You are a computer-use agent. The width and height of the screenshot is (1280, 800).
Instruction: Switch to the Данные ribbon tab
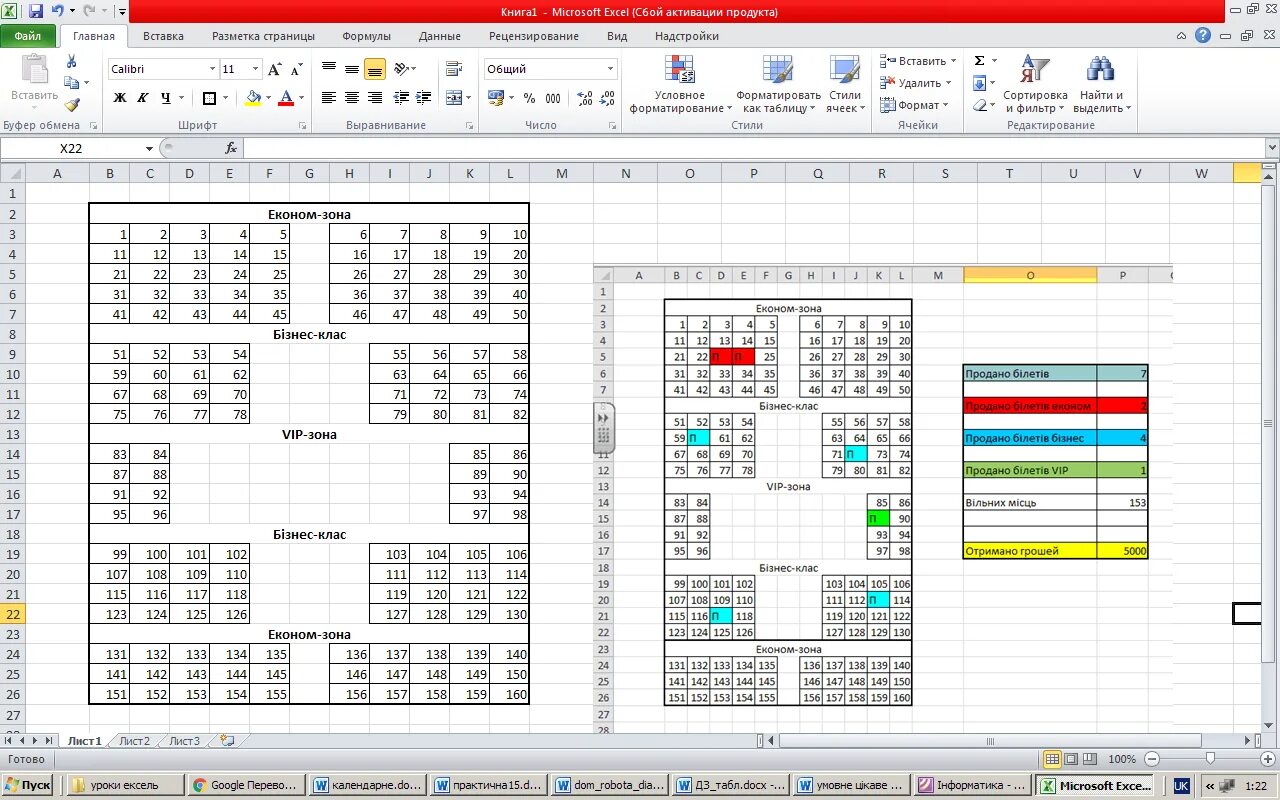click(440, 36)
